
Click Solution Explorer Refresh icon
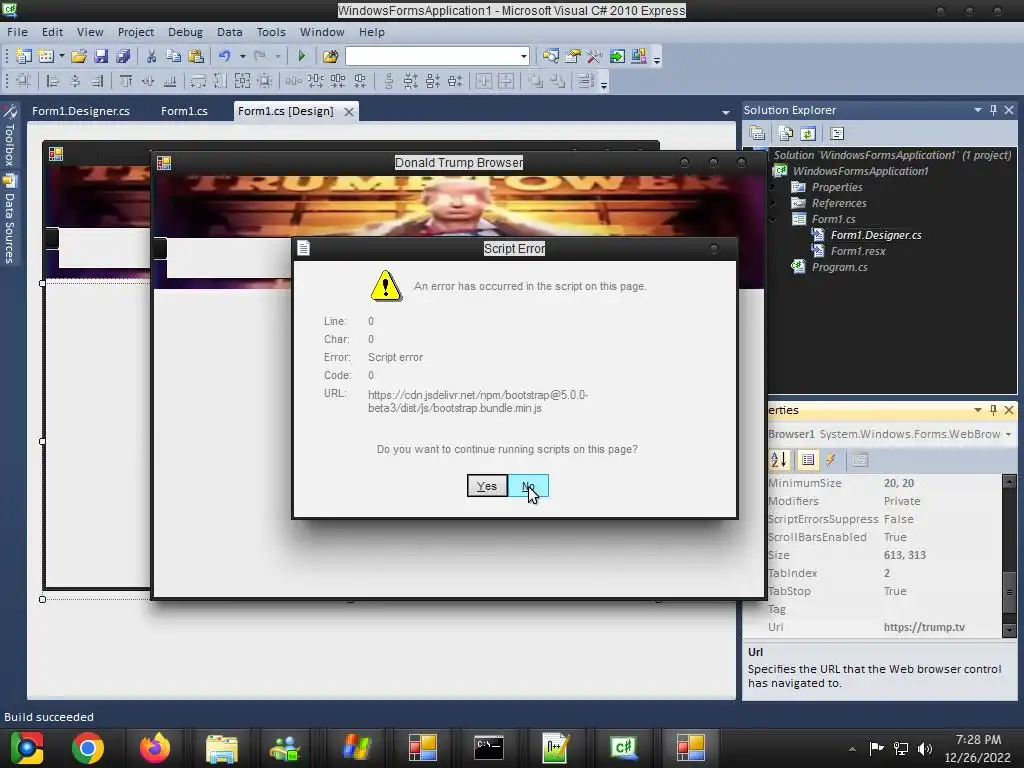click(808, 134)
